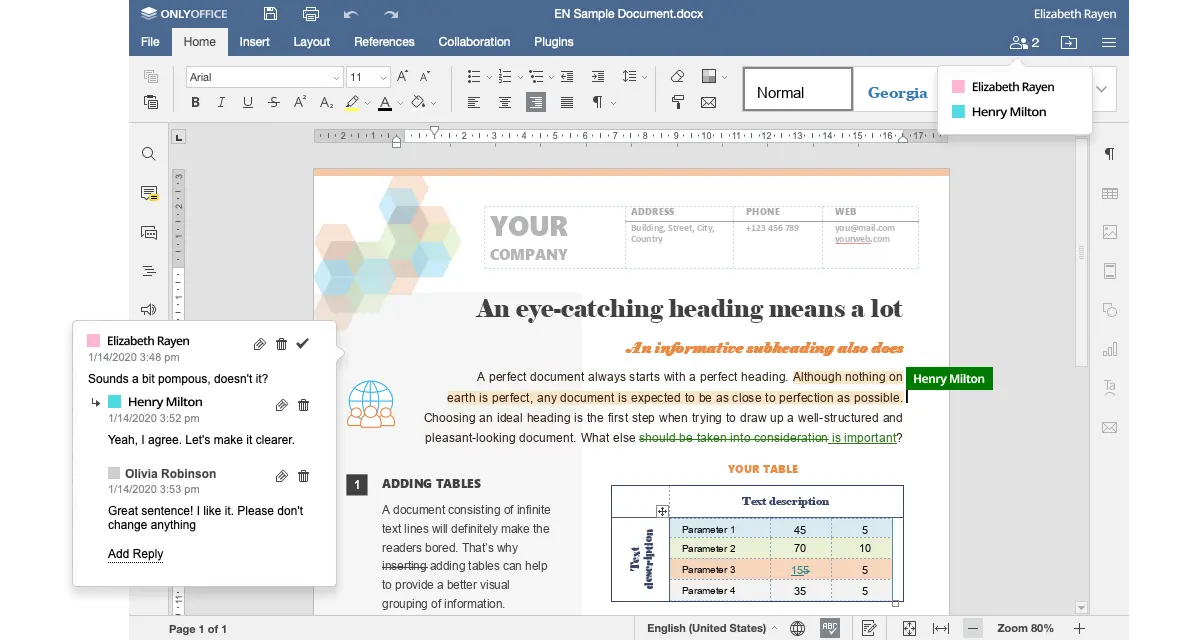Expand the font color dropdown arrow

click(400, 102)
